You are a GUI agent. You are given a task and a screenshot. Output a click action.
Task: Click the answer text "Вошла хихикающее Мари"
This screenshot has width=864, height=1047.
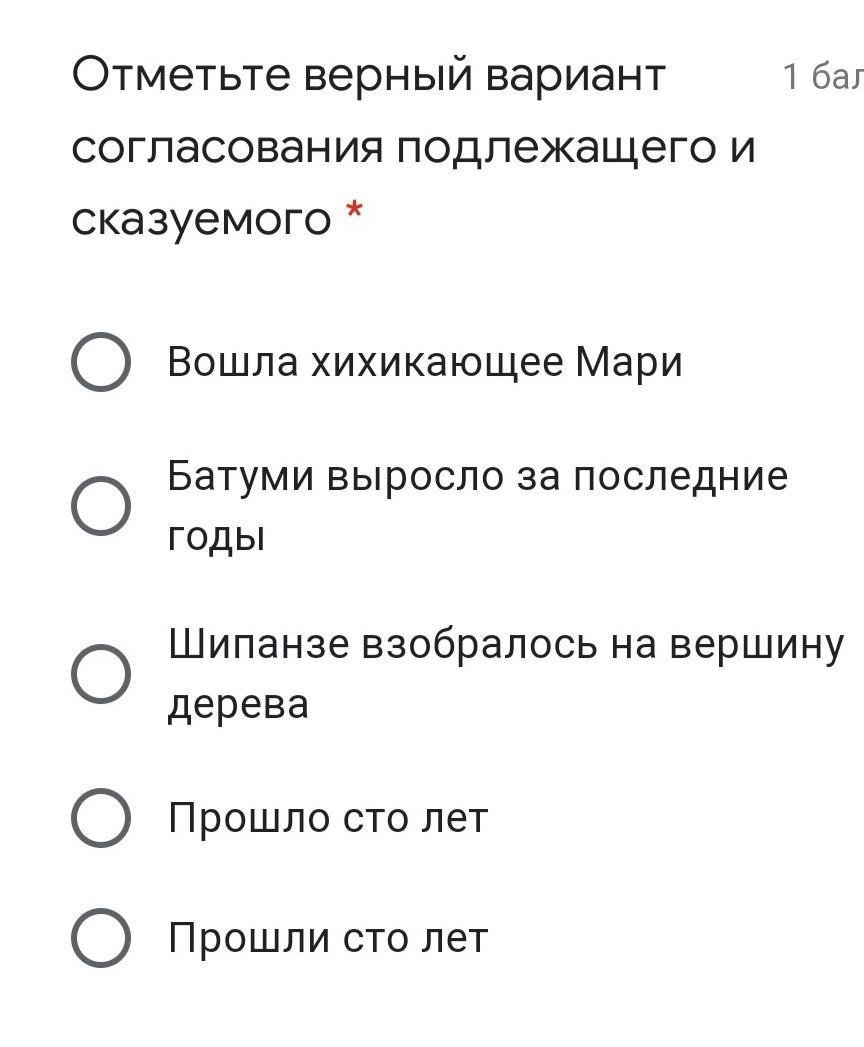424,362
